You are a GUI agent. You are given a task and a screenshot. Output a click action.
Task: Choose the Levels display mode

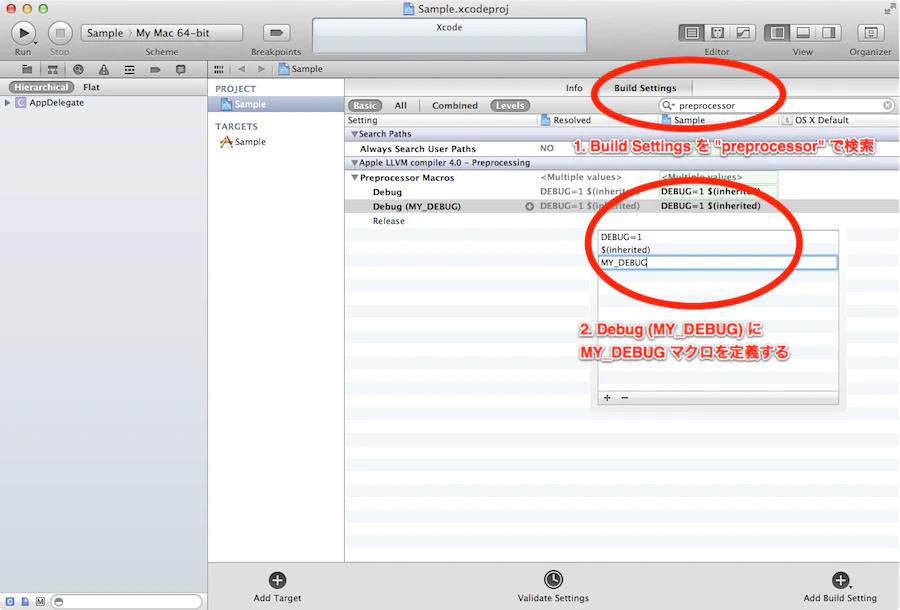pyautogui.click(x=510, y=106)
